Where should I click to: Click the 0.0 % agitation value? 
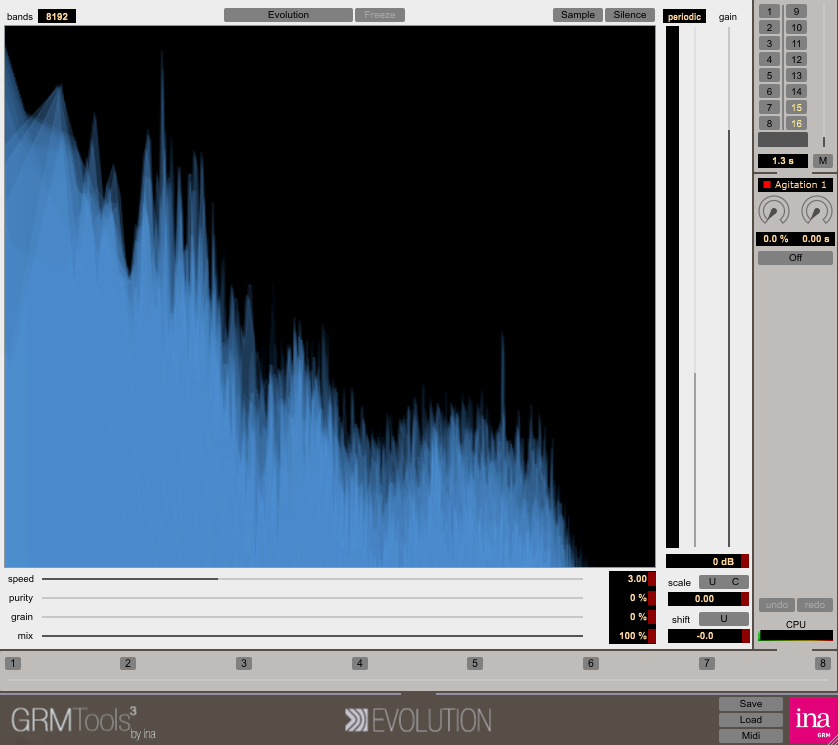(x=775, y=239)
